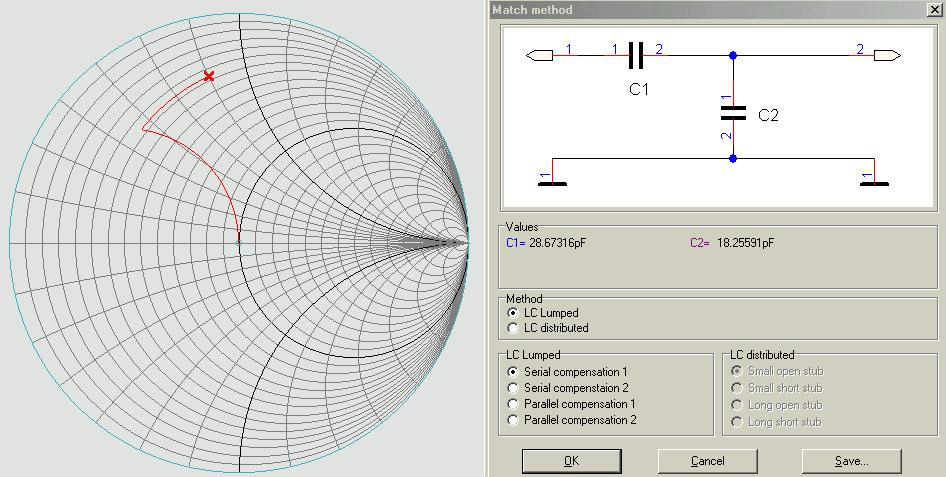Click the left input port symbol

click(539, 55)
